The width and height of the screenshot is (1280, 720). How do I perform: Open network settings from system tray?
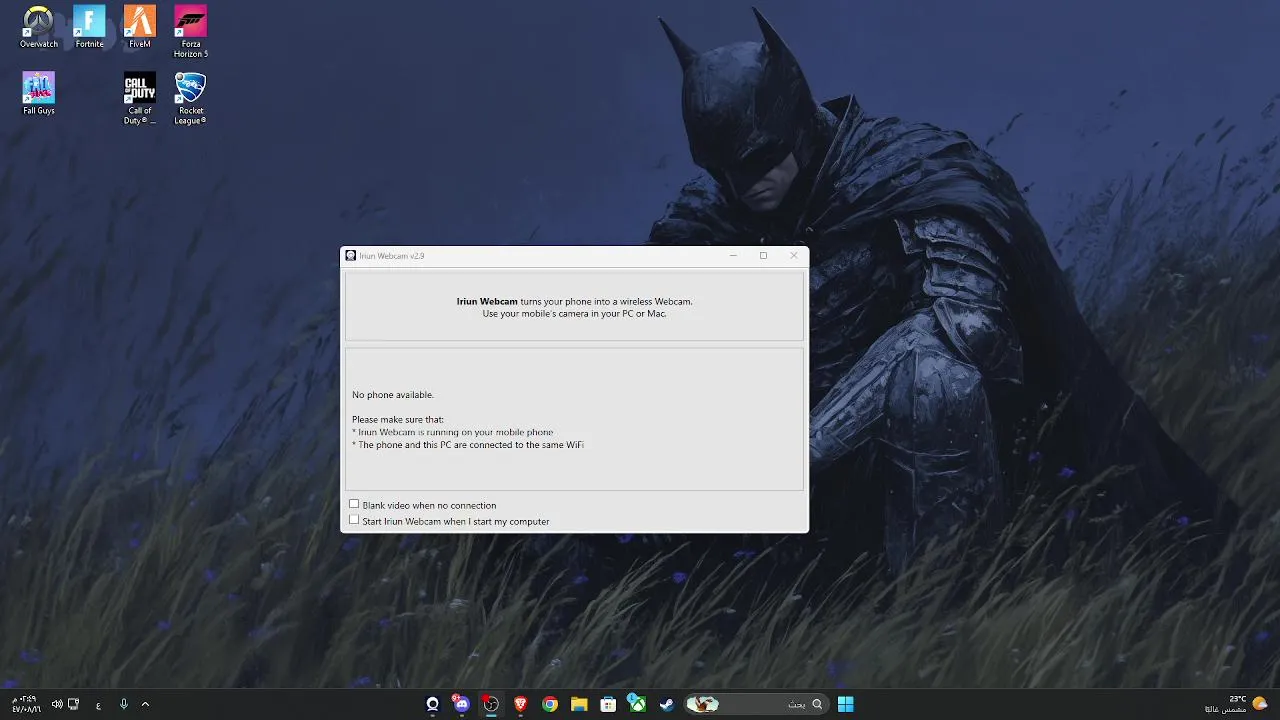74,704
